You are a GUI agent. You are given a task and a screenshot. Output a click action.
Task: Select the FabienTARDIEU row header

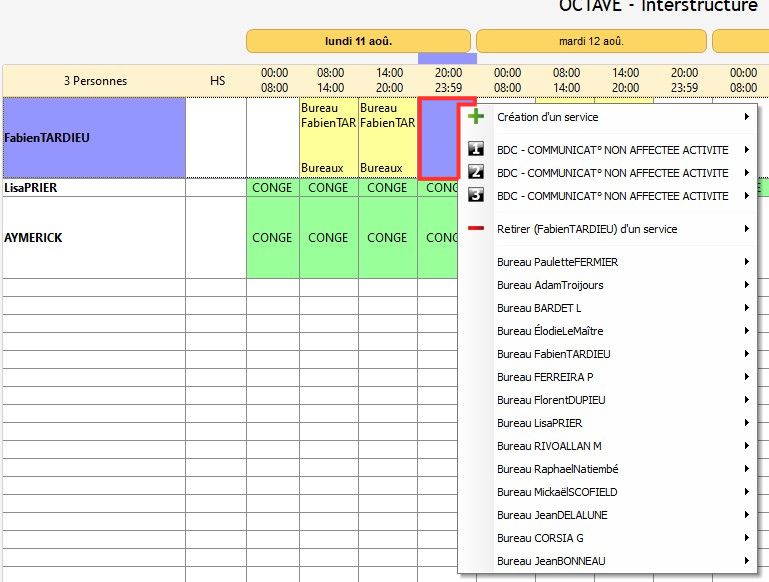coord(94,138)
